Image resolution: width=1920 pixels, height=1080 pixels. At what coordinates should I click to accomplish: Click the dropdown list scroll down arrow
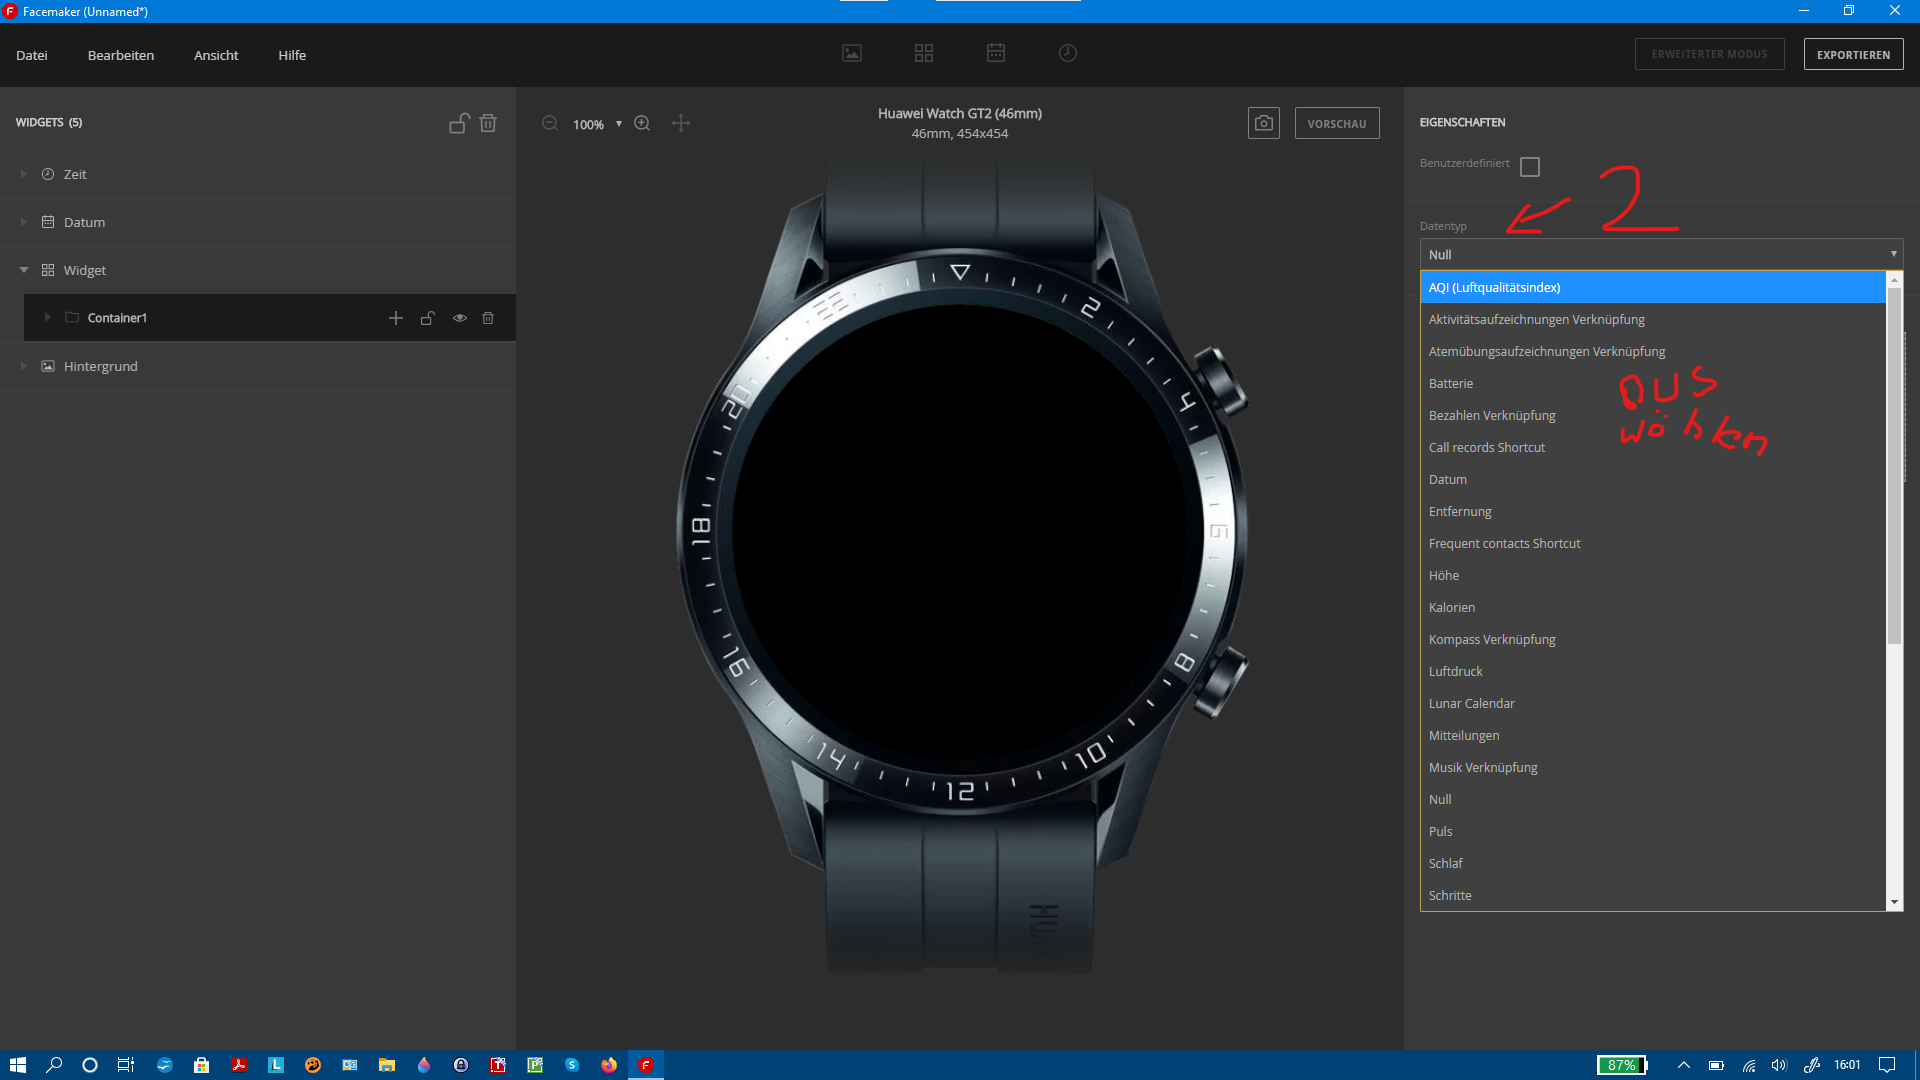pyautogui.click(x=1894, y=902)
